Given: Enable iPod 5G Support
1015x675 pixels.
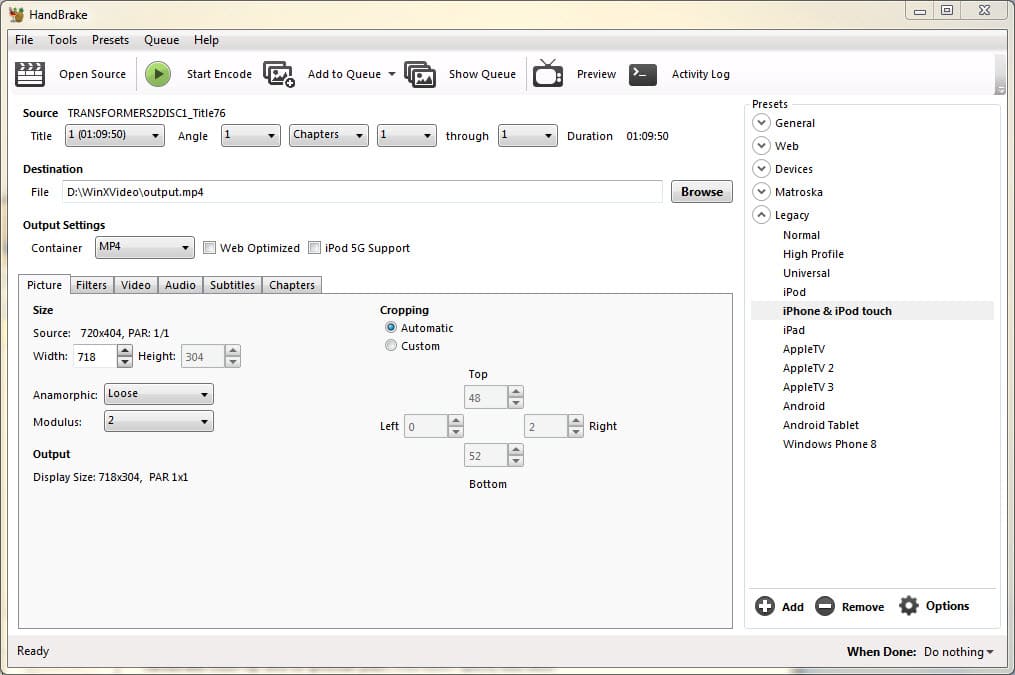Looking at the screenshot, I should pos(313,247).
